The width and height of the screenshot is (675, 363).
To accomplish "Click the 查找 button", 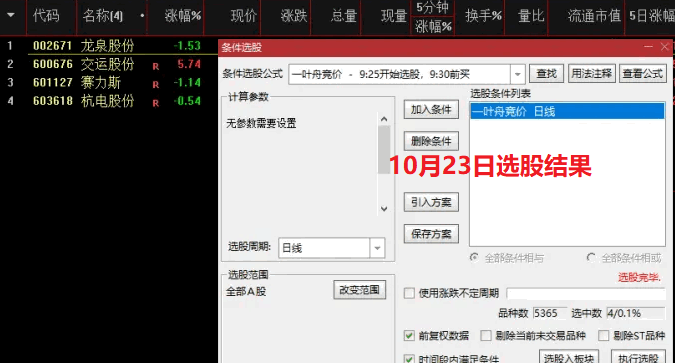I will [546, 74].
